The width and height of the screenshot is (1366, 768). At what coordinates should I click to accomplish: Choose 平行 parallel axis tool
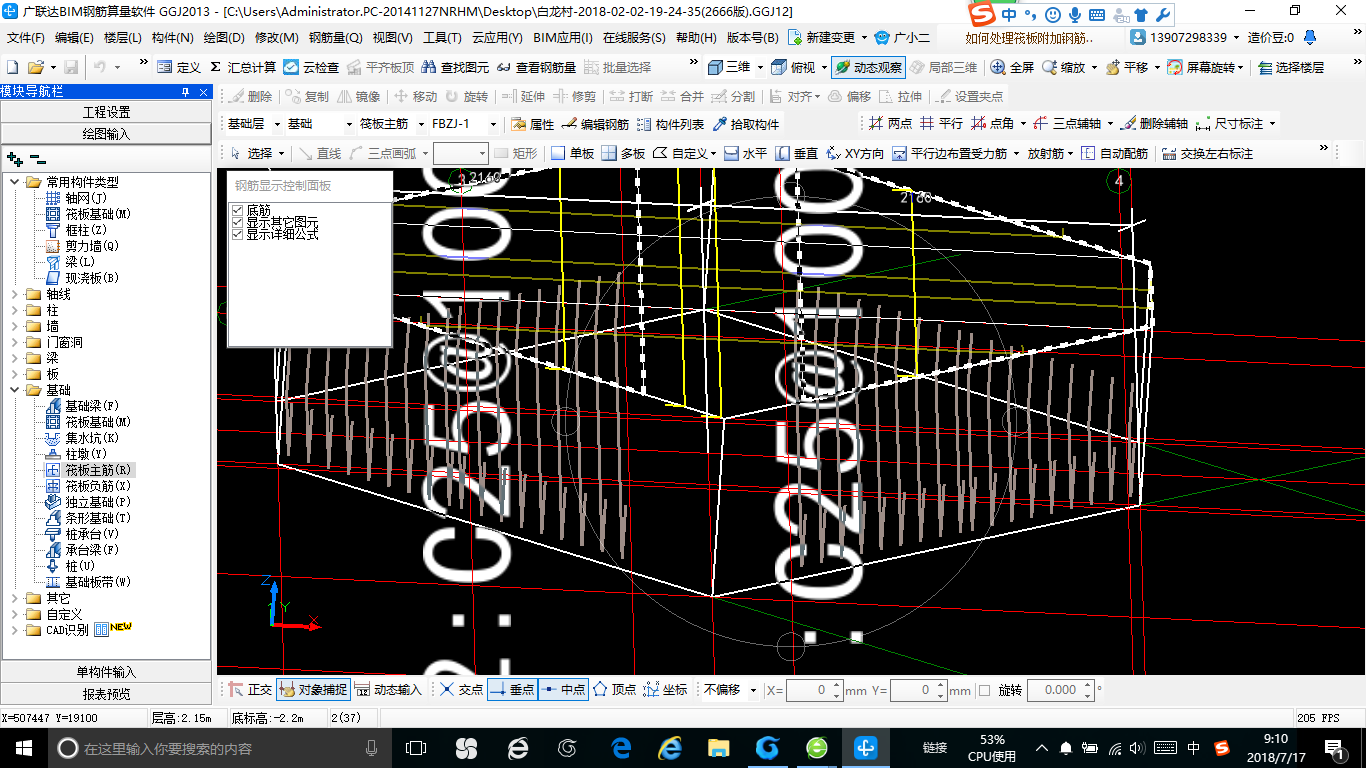(x=941, y=124)
